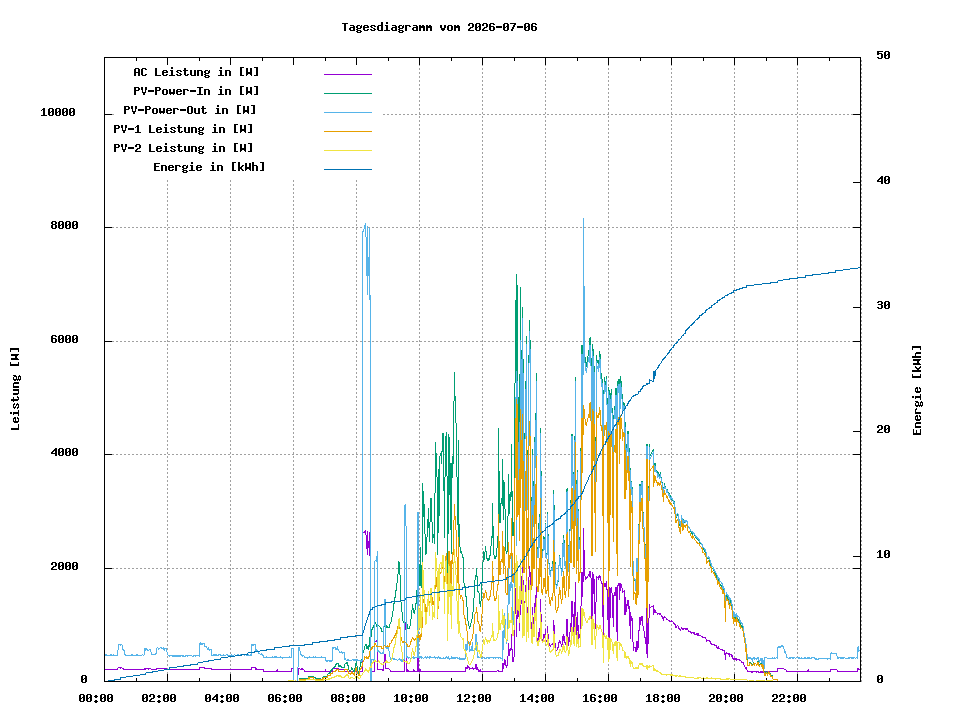
Task: Click the right axis value 20
Action: [883, 430]
